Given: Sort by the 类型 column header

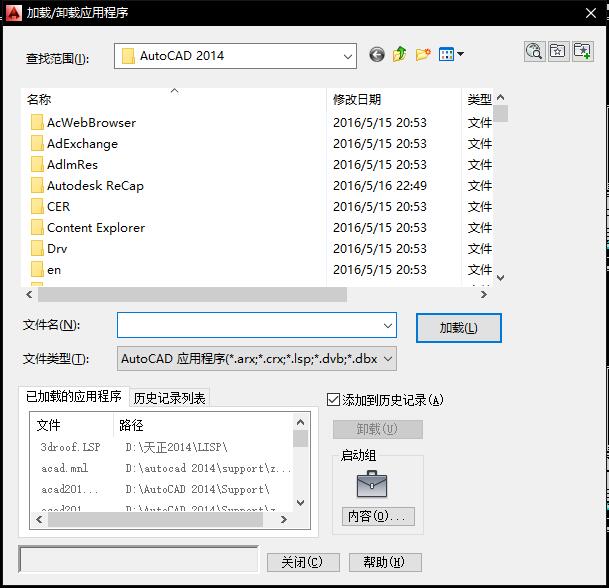Looking at the screenshot, I should click(x=479, y=99).
